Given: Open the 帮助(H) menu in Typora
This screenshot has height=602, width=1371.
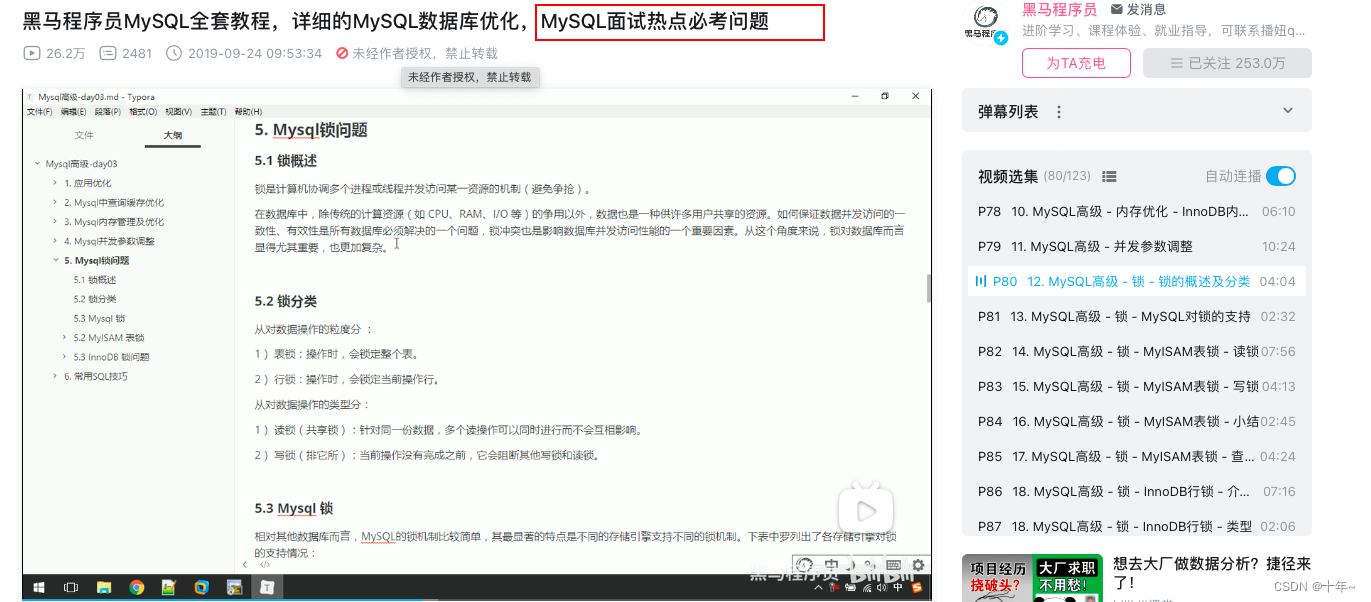Looking at the screenshot, I should [x=248, y=112].
